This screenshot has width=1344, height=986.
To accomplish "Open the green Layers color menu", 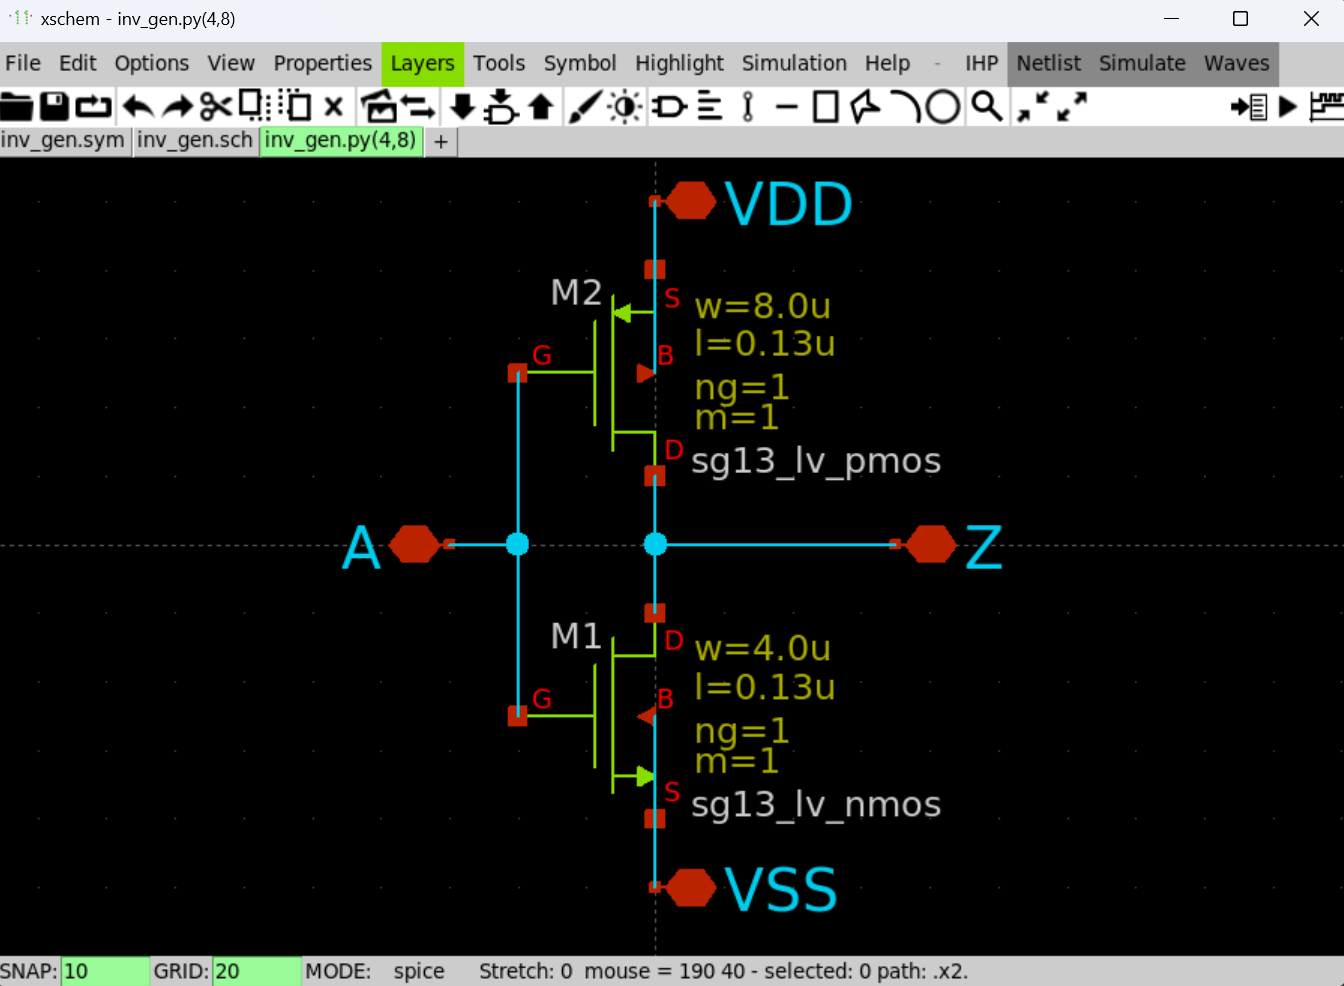I will (x=422, y=64).
